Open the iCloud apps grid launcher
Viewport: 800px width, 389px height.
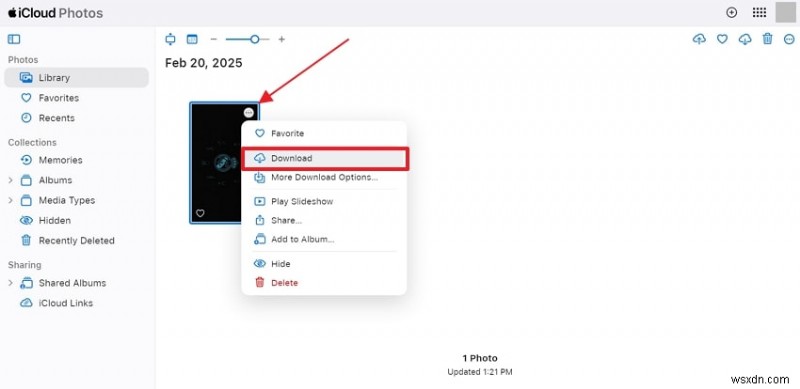(759, 13)
